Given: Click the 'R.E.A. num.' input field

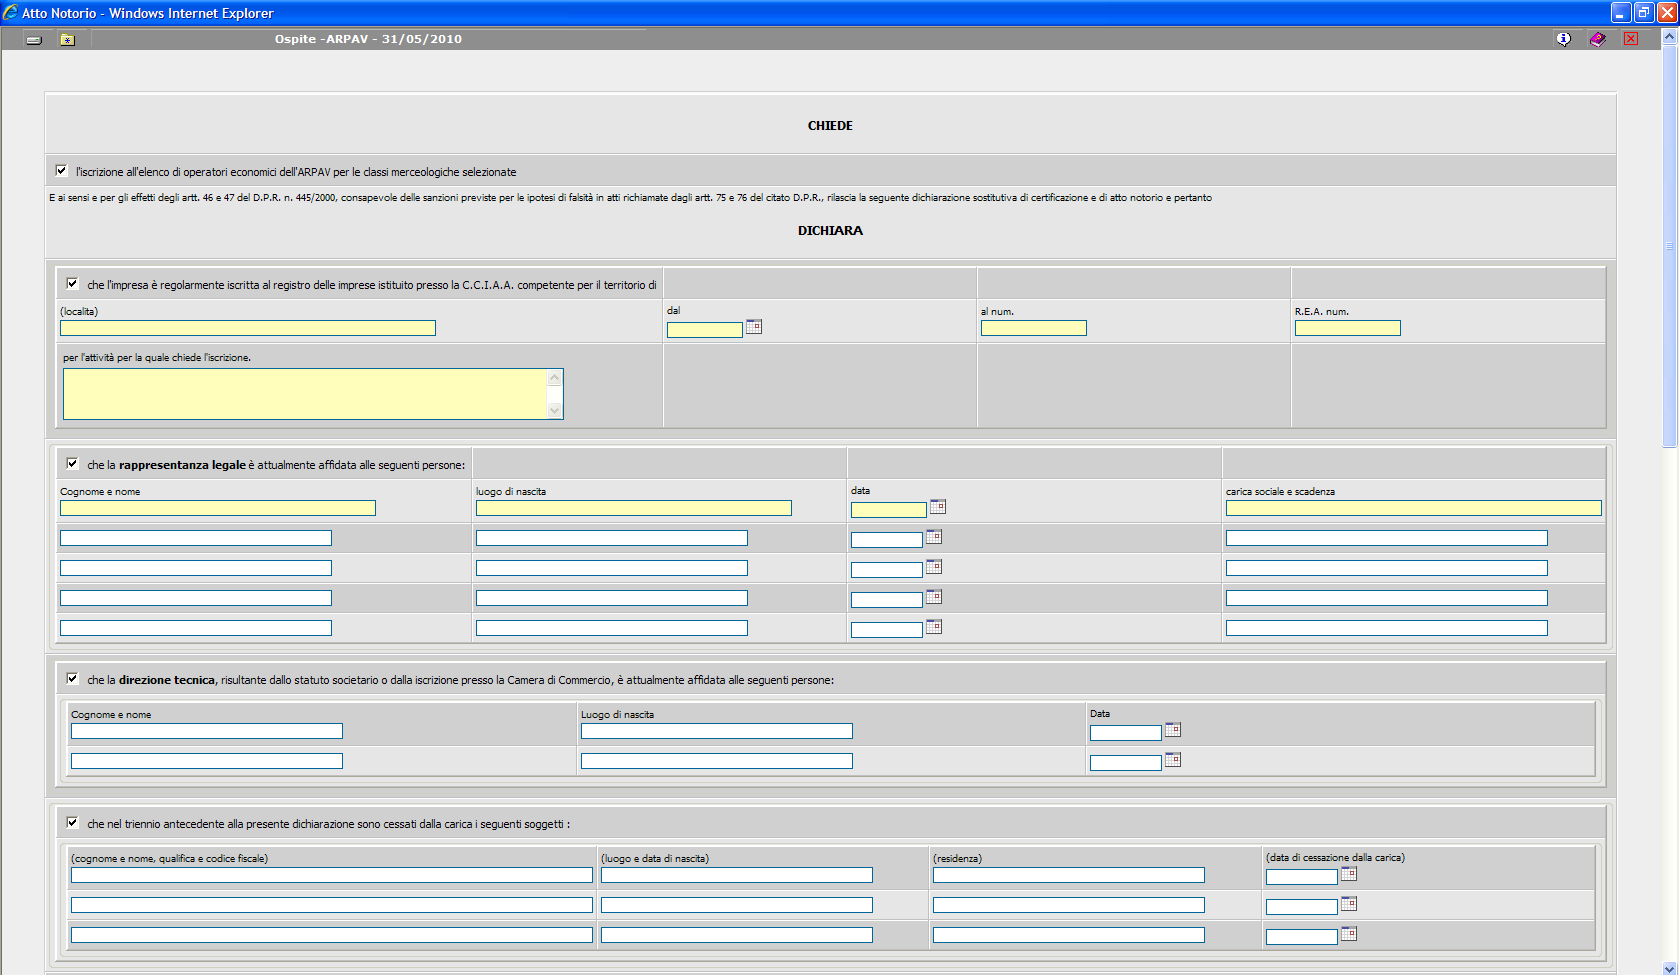Looking at the screenshot, I should [x=1348, y=328].
